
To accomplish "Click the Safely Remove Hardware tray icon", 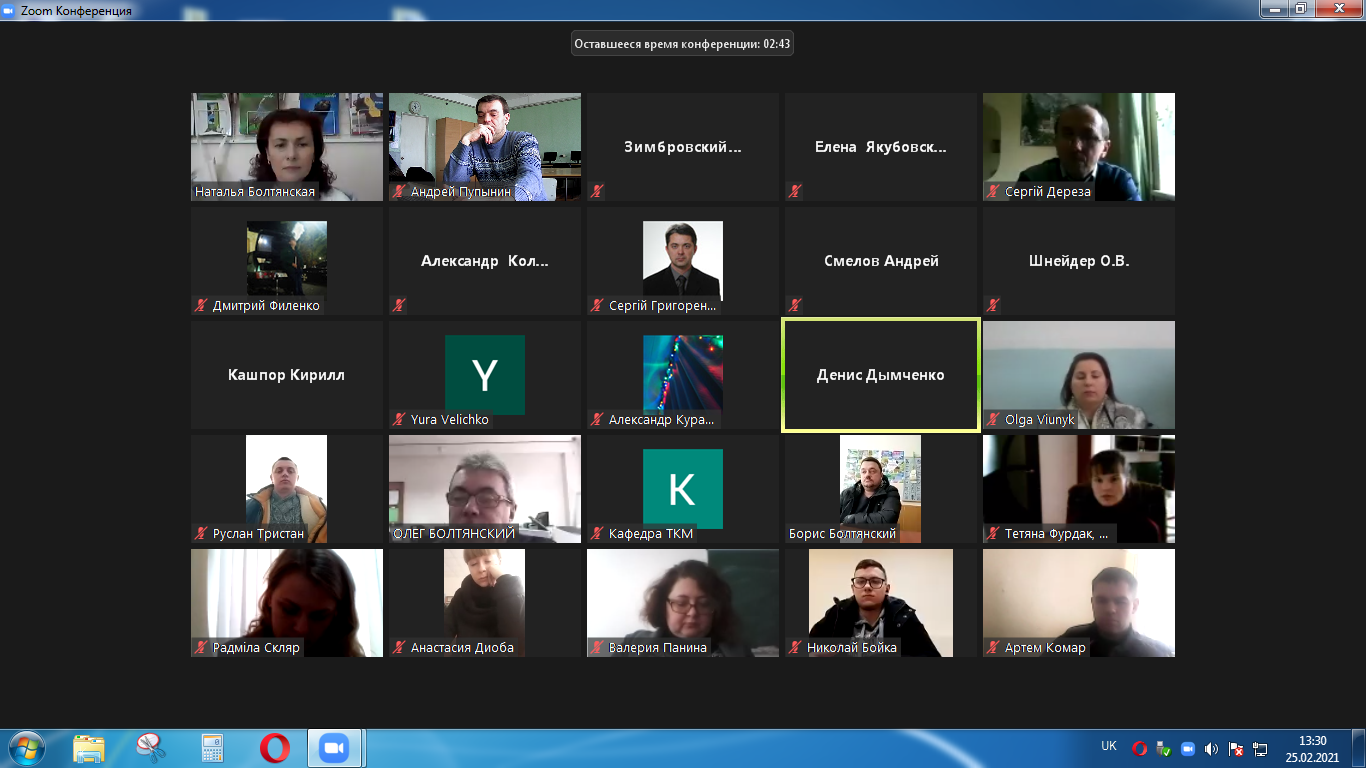I will [x=1163, y=748].
